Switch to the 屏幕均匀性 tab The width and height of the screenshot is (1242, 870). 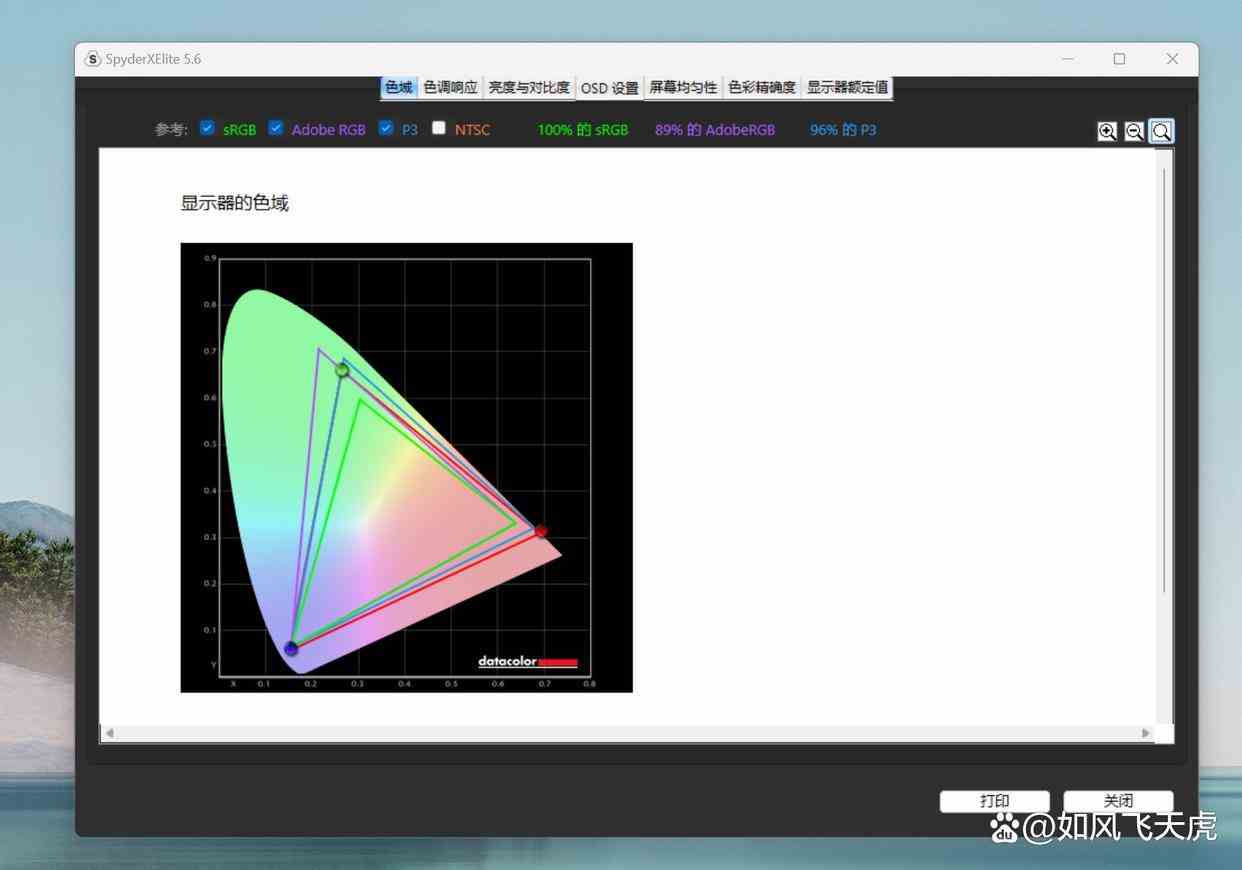point(683,87)
